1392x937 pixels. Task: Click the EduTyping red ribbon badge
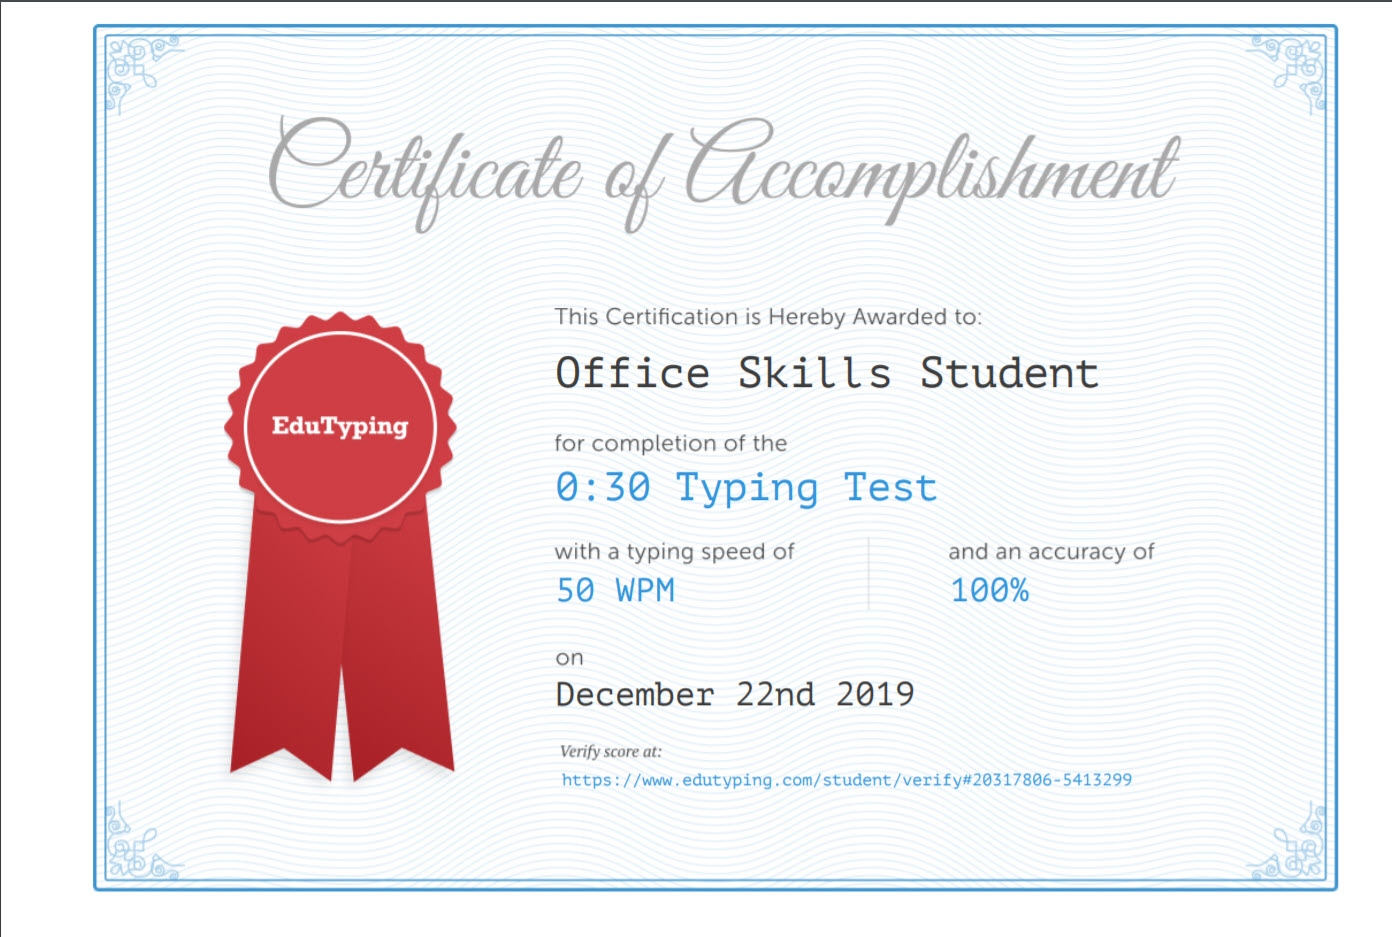341,546
